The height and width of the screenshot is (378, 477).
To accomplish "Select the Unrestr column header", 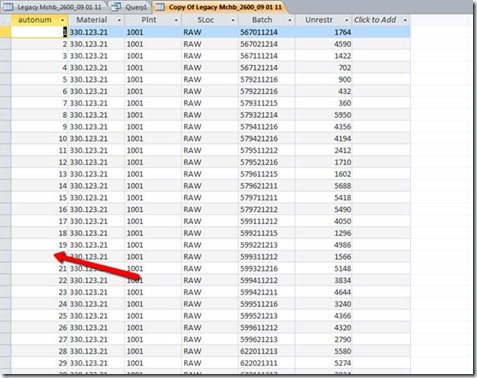I will coord(323,20).
